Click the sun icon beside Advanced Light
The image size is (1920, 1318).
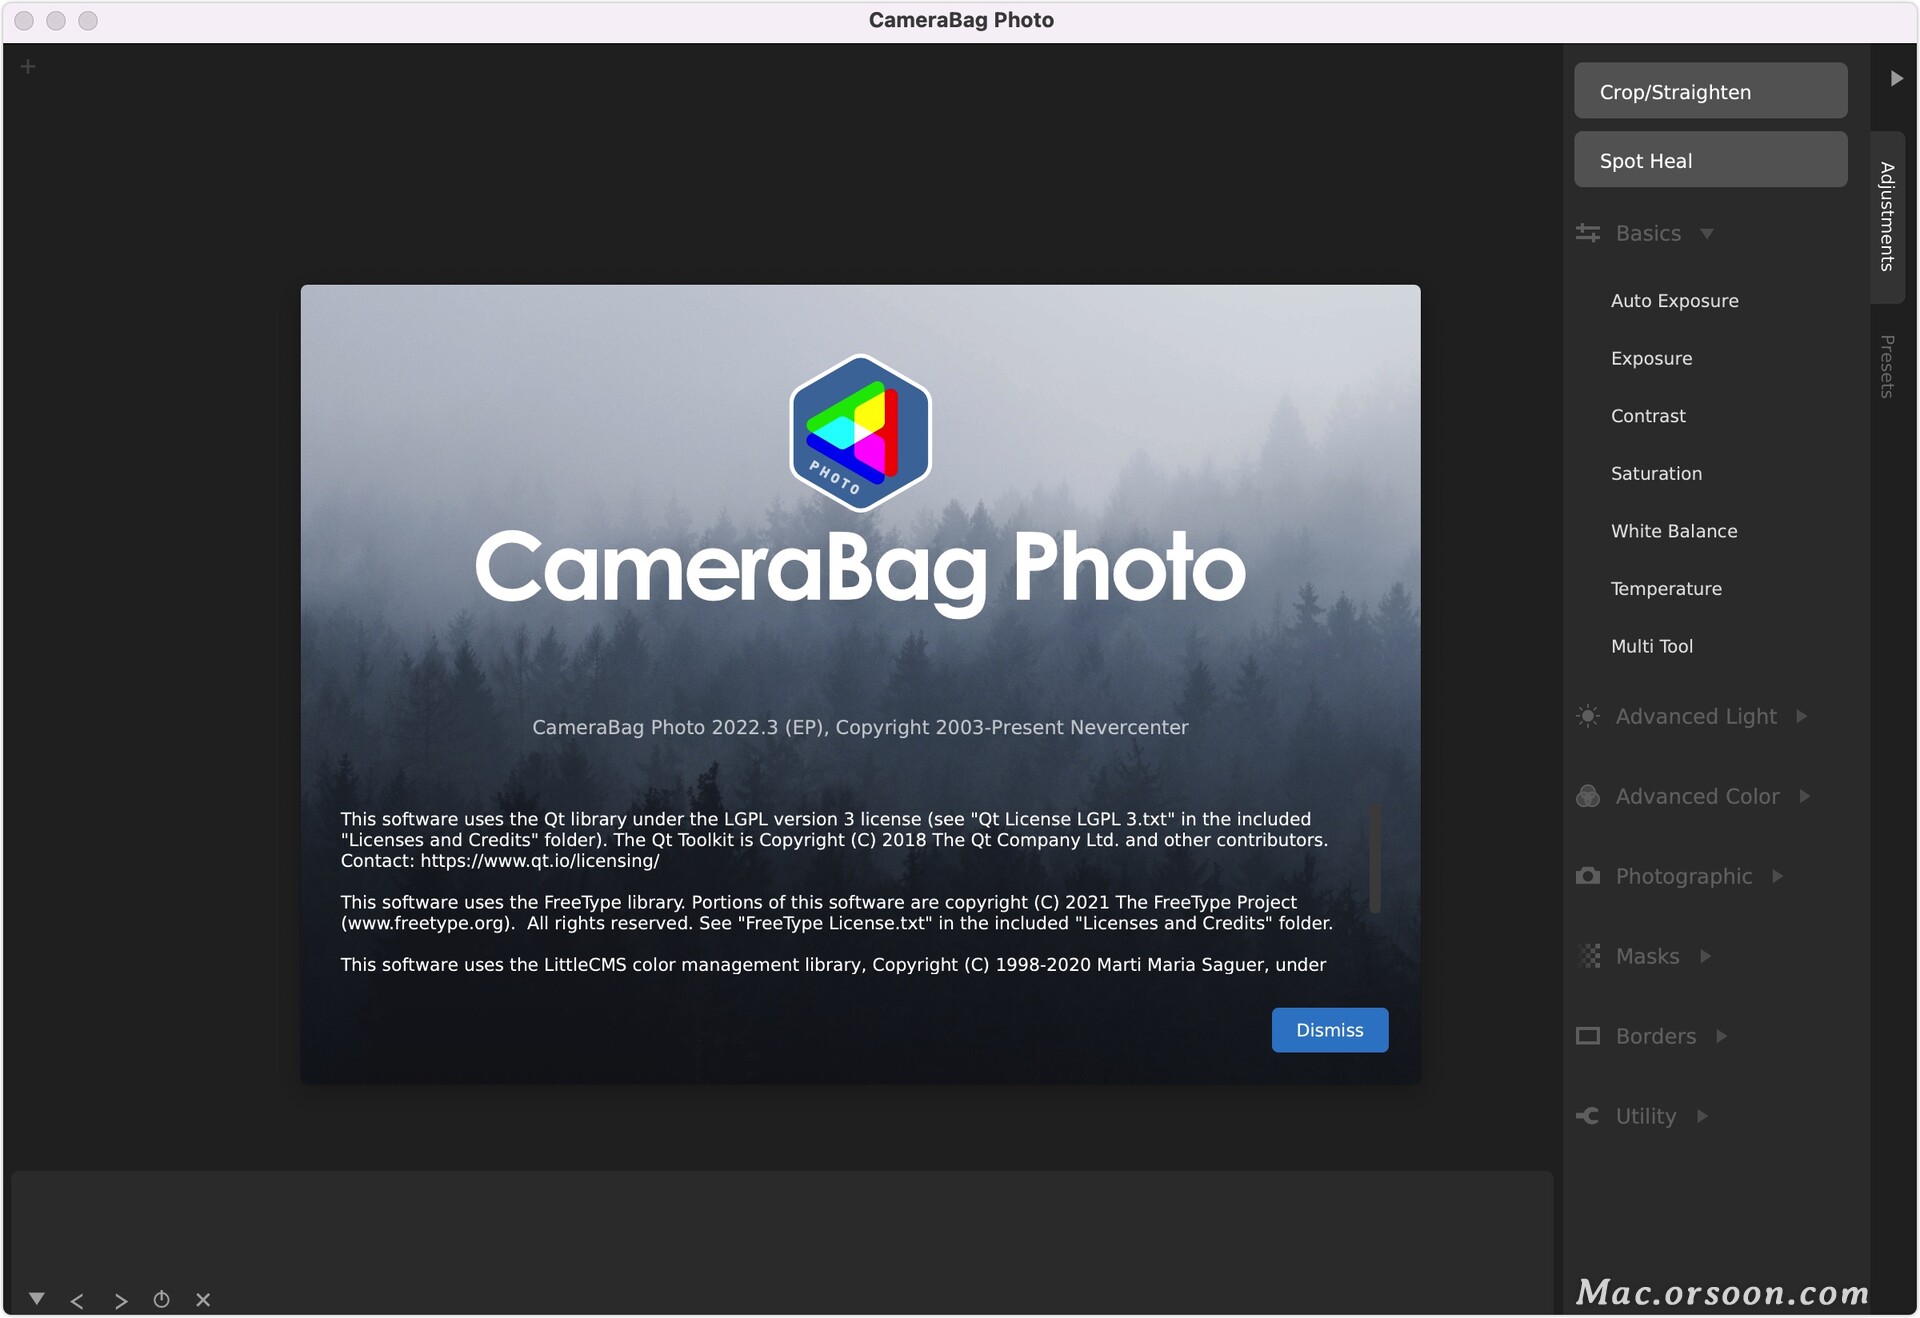[1587, 716]
